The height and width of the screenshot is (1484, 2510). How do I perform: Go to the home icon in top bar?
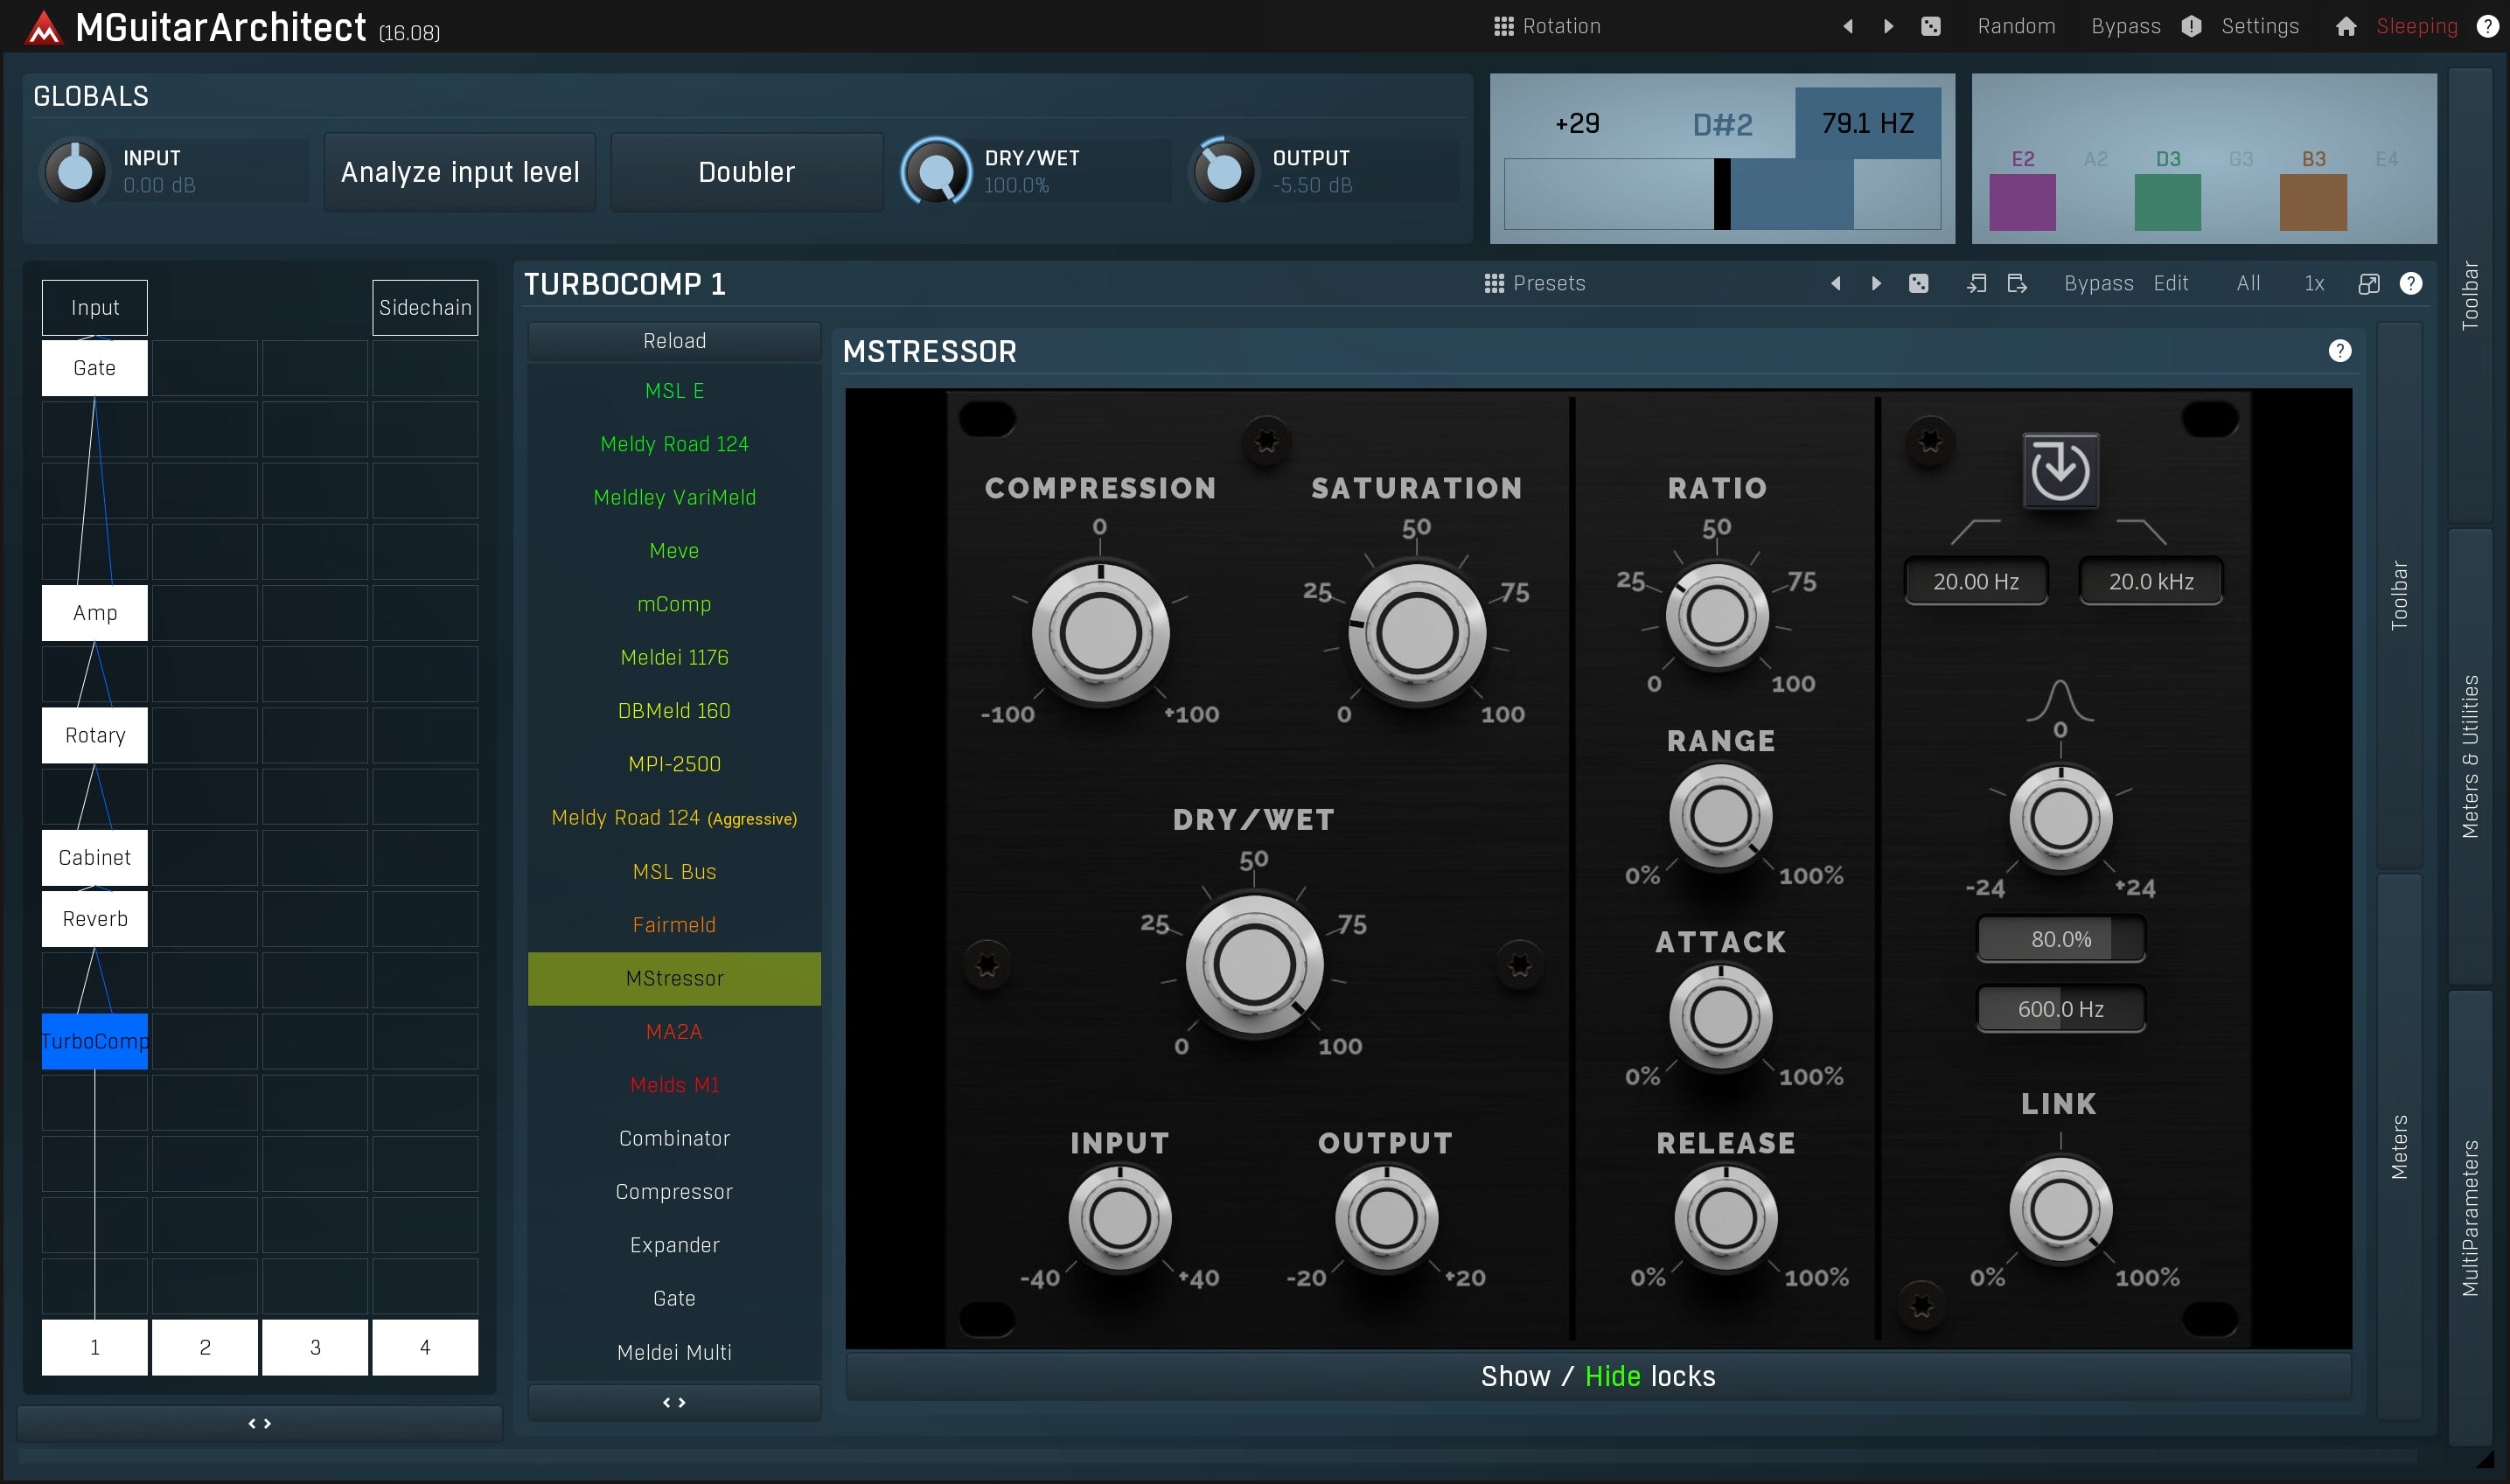(x=2346, y=27)
